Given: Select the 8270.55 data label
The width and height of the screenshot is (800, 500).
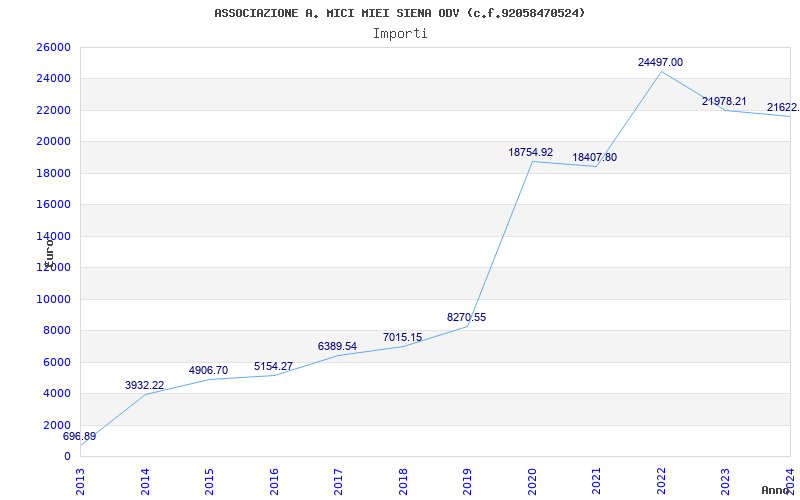Looking at the screenshot, I should [x=466, y=317].
